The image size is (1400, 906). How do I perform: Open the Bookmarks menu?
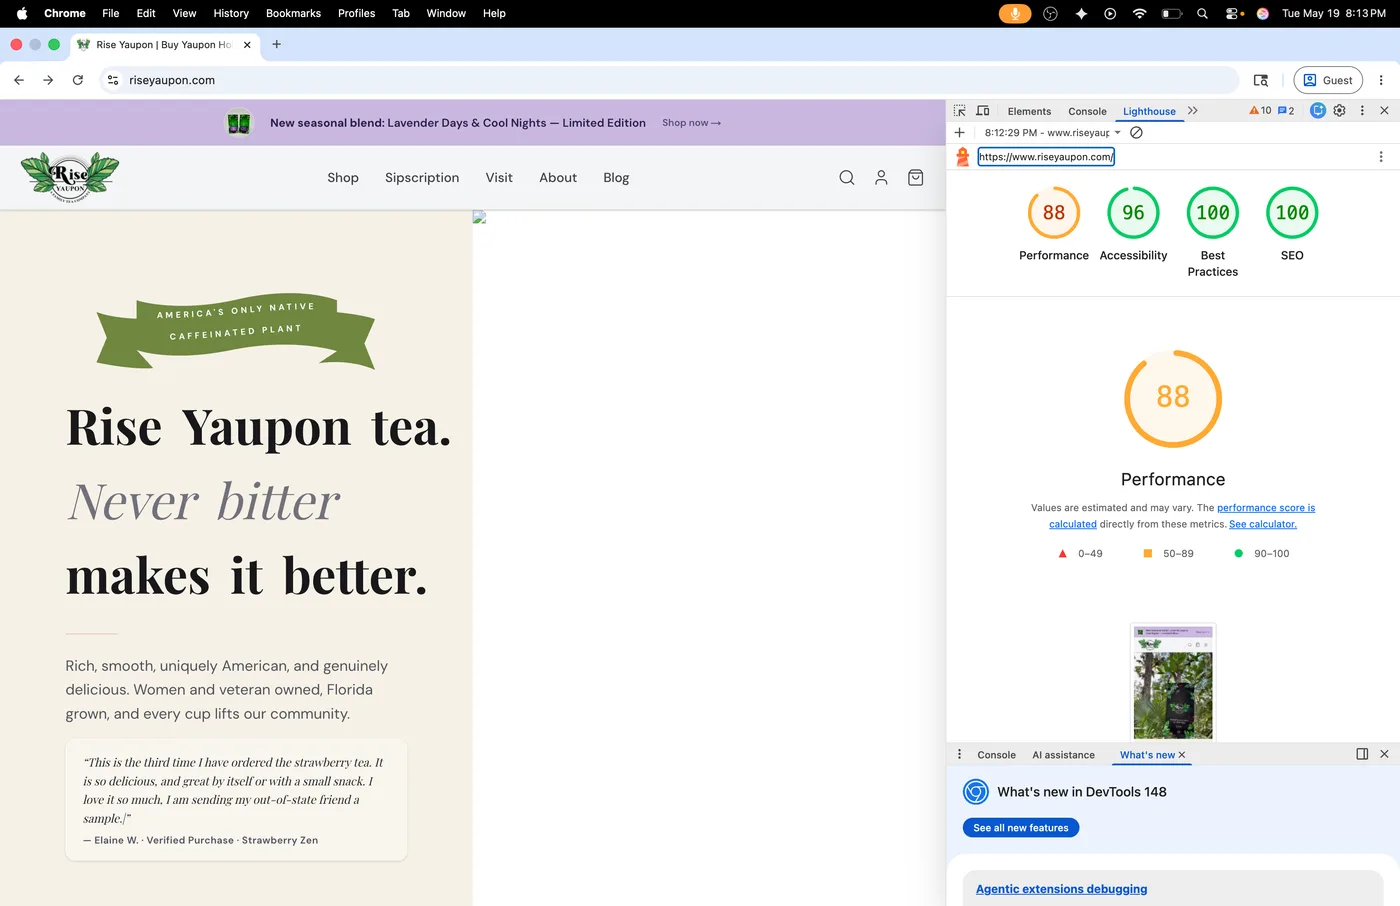tap(293, 13)
